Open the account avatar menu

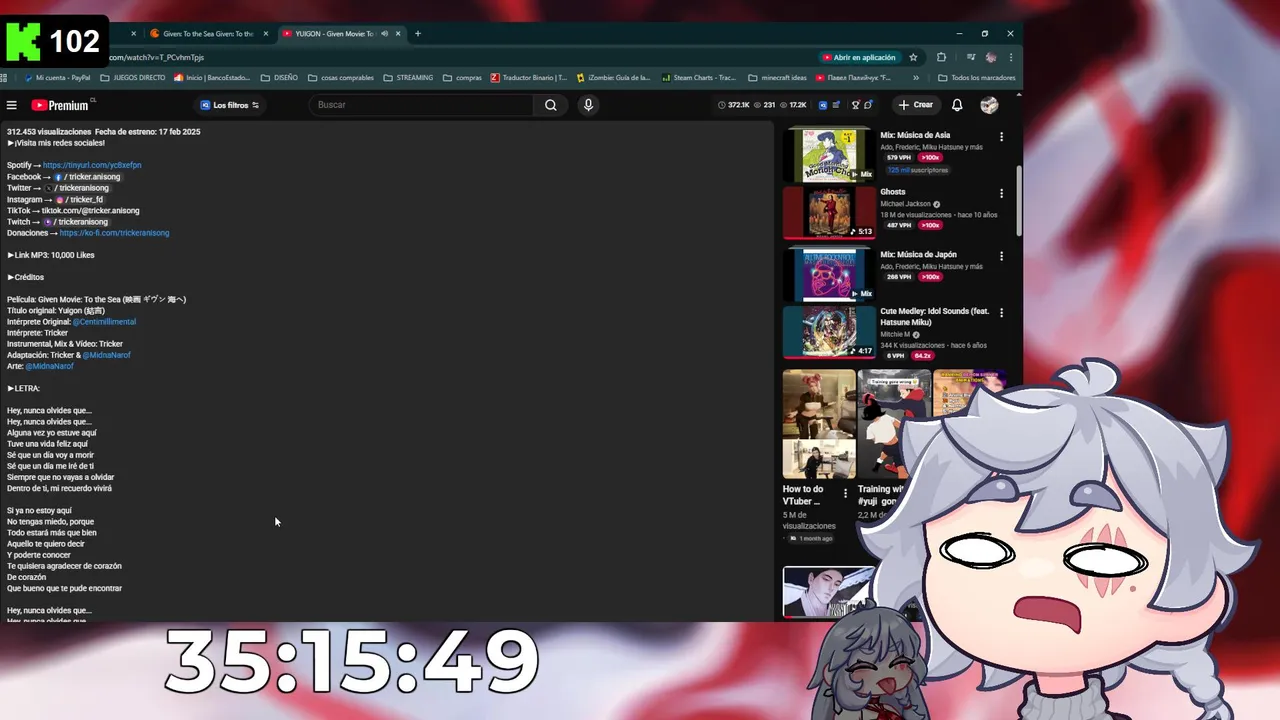[x=989, y=105]
